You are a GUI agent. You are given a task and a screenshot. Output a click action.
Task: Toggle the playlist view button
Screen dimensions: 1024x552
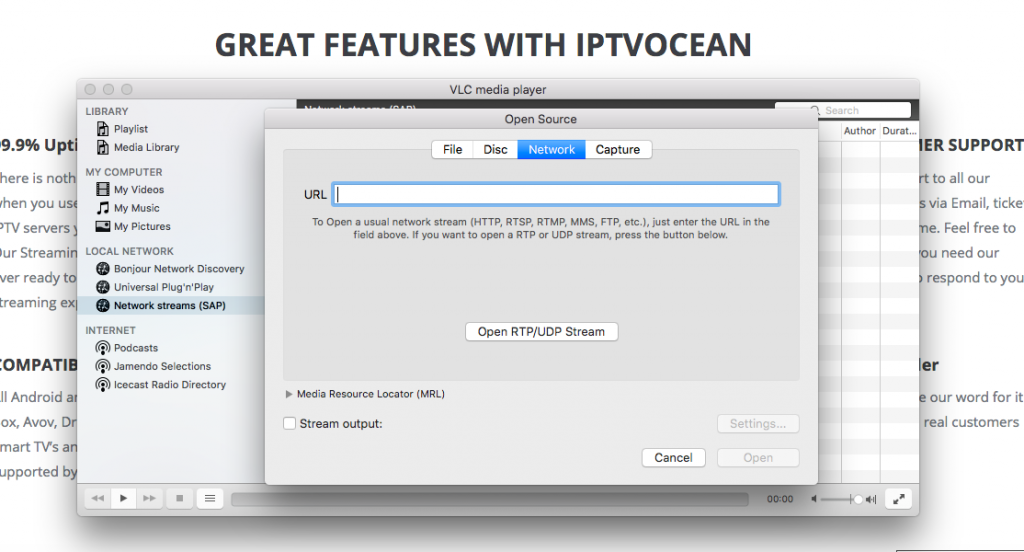(210, 498)
